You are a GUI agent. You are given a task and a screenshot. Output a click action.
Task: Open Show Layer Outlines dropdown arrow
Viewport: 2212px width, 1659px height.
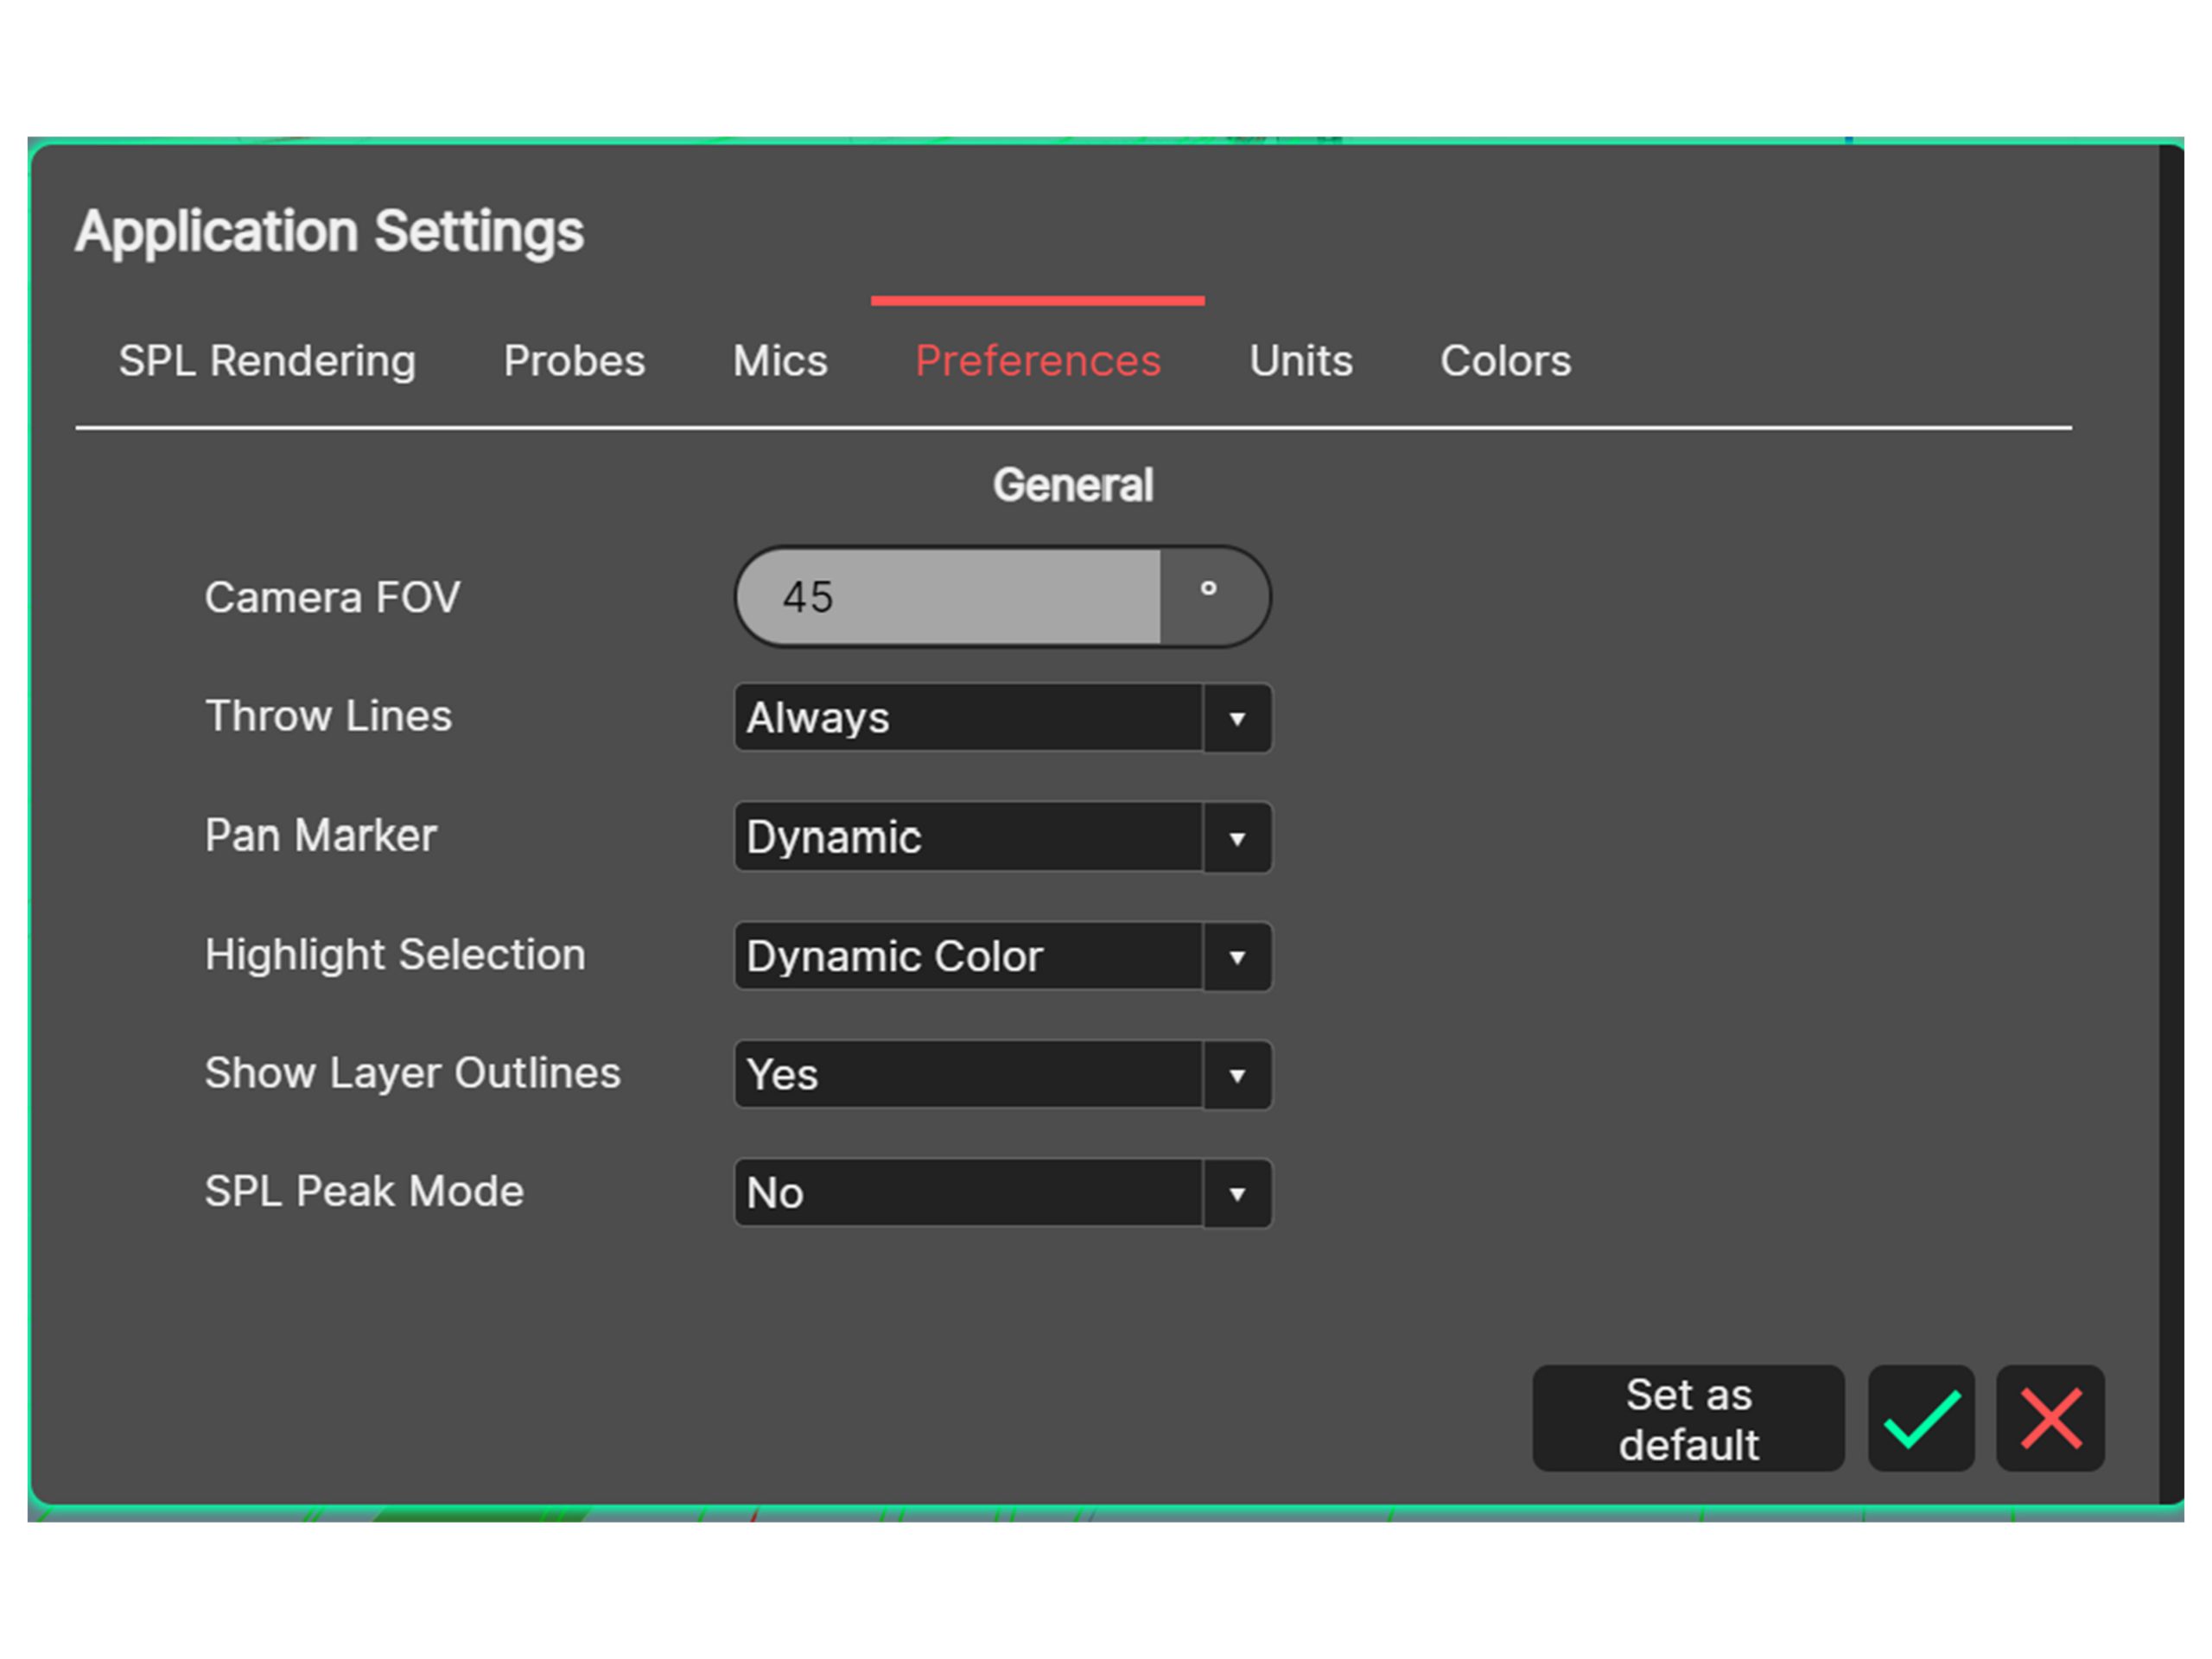1237,1075
